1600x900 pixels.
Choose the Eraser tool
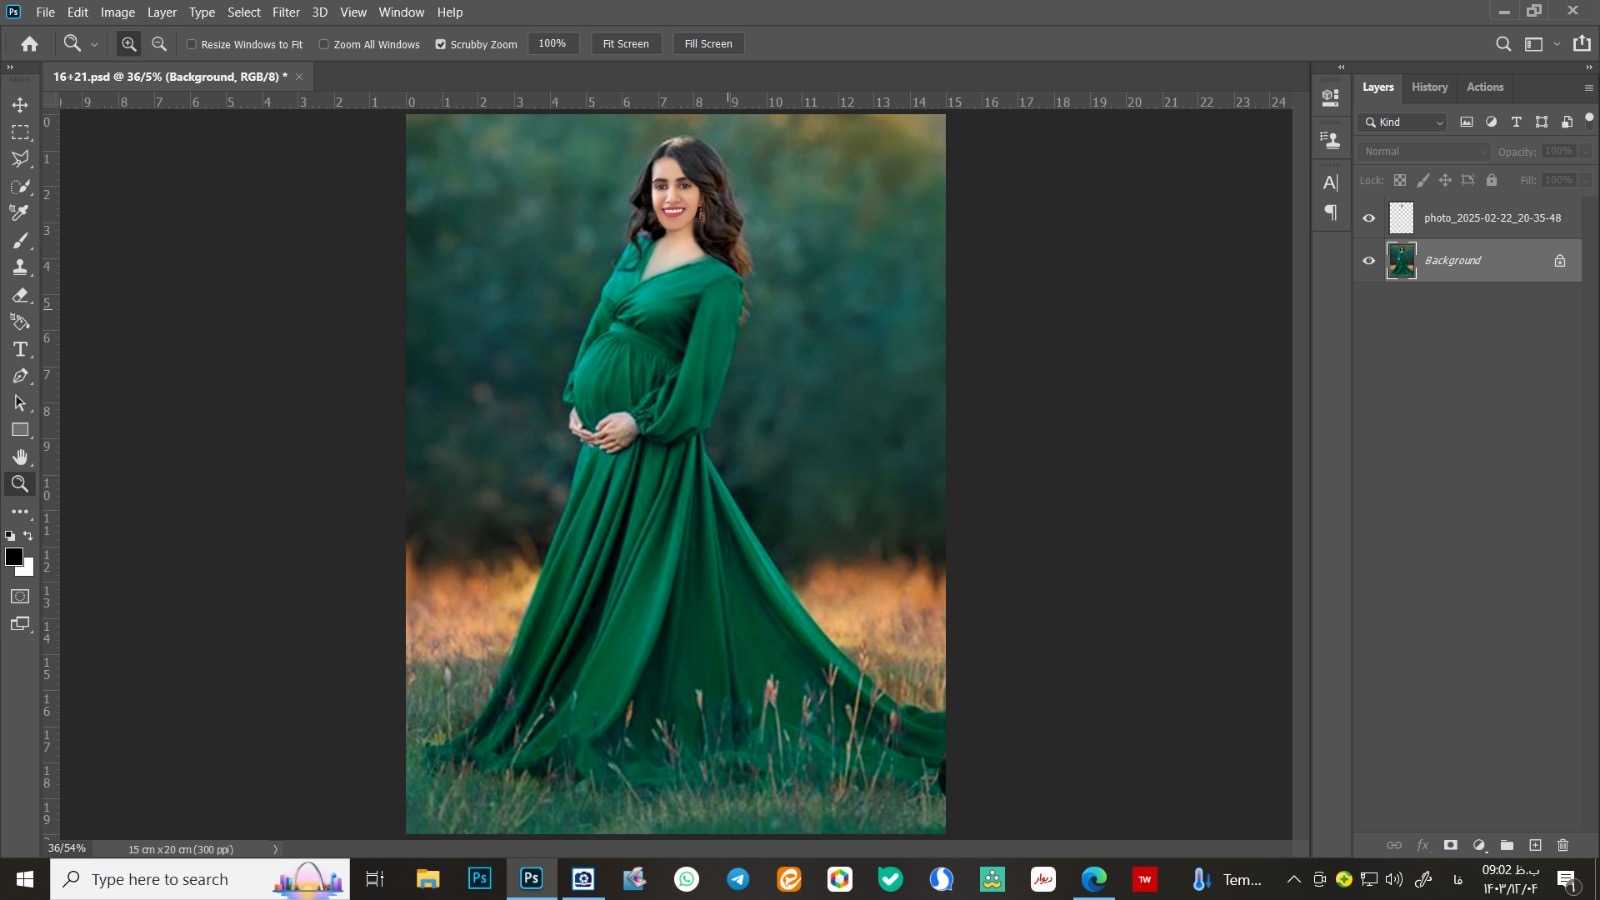[20, 295]
